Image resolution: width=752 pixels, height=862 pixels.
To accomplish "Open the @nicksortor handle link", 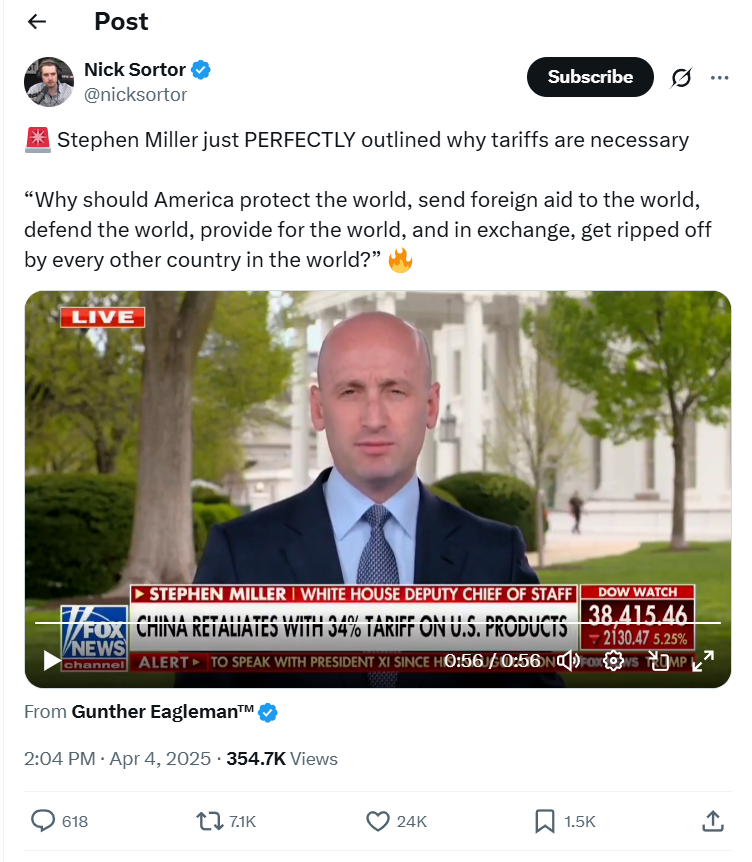I will [x=135, y=95].
